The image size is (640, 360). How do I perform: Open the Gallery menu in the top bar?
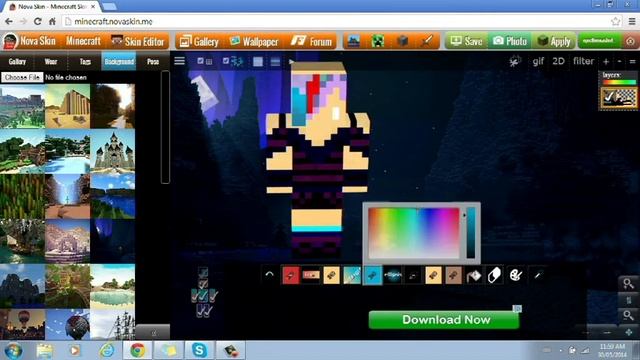pyautogui.click(x=199, y=41)
